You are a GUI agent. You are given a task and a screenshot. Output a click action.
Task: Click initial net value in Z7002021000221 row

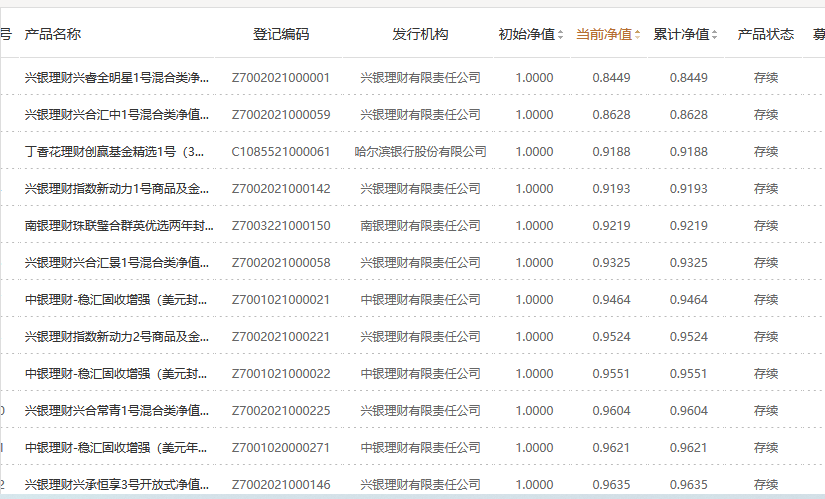(x=535, y=336)
